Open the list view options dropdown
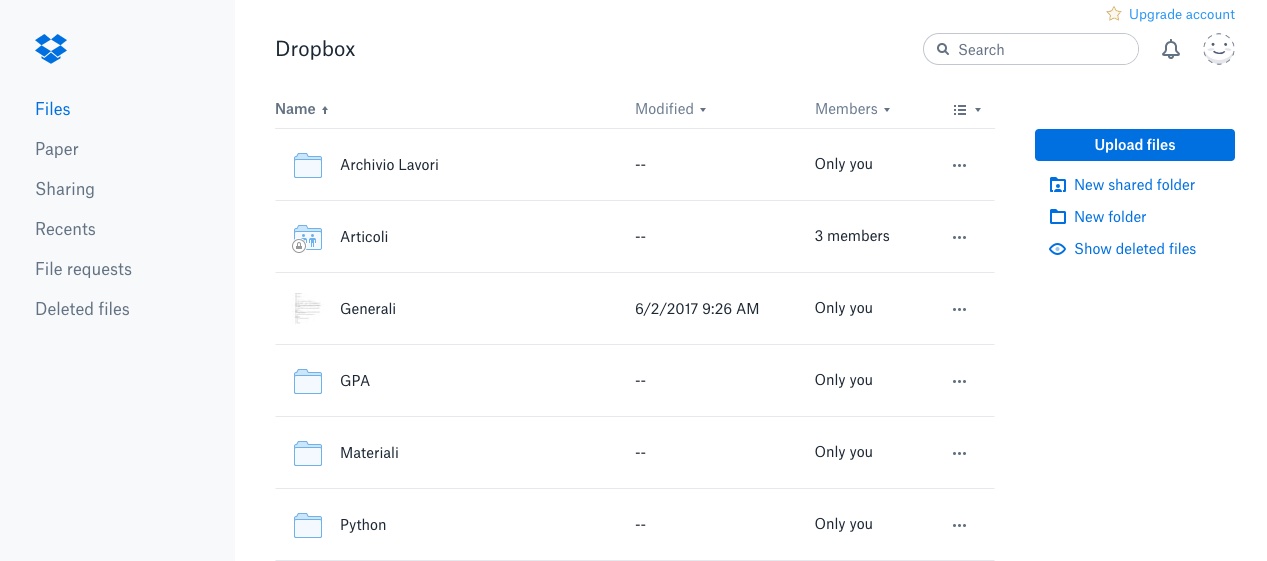Image resolution: width=1267 pixels, height=561 pixels. click(966, 110)
